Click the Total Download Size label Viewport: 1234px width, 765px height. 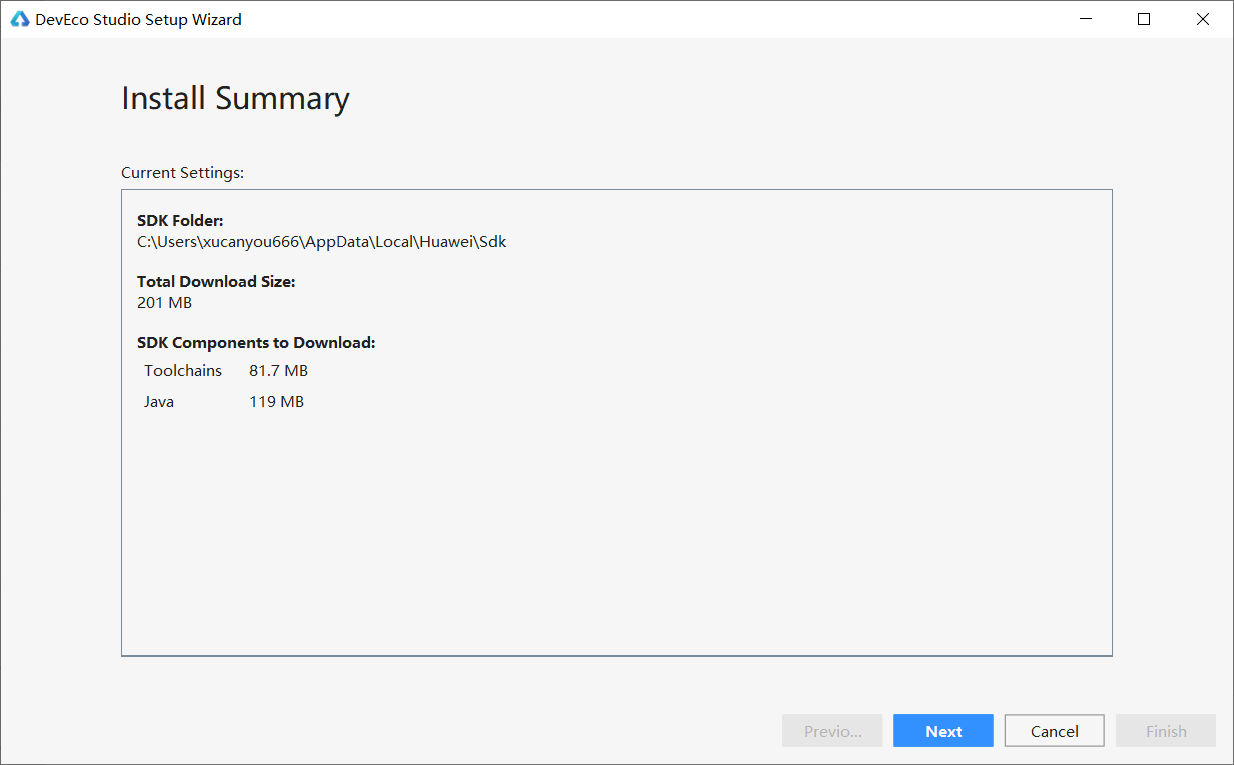[216, 282]
